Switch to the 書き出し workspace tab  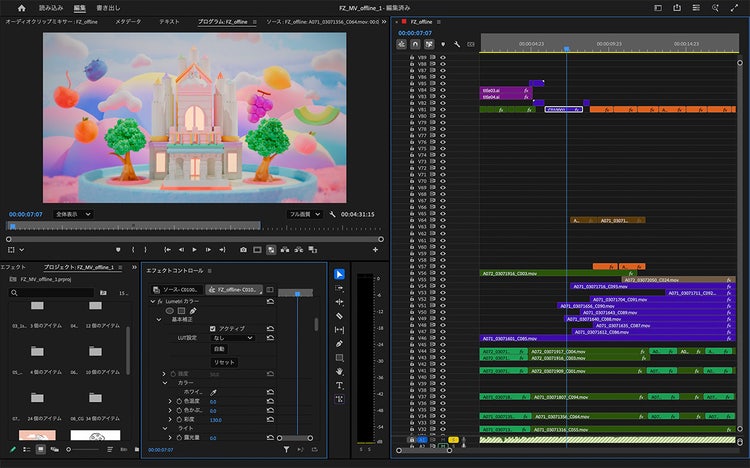[x=108, y=7]
